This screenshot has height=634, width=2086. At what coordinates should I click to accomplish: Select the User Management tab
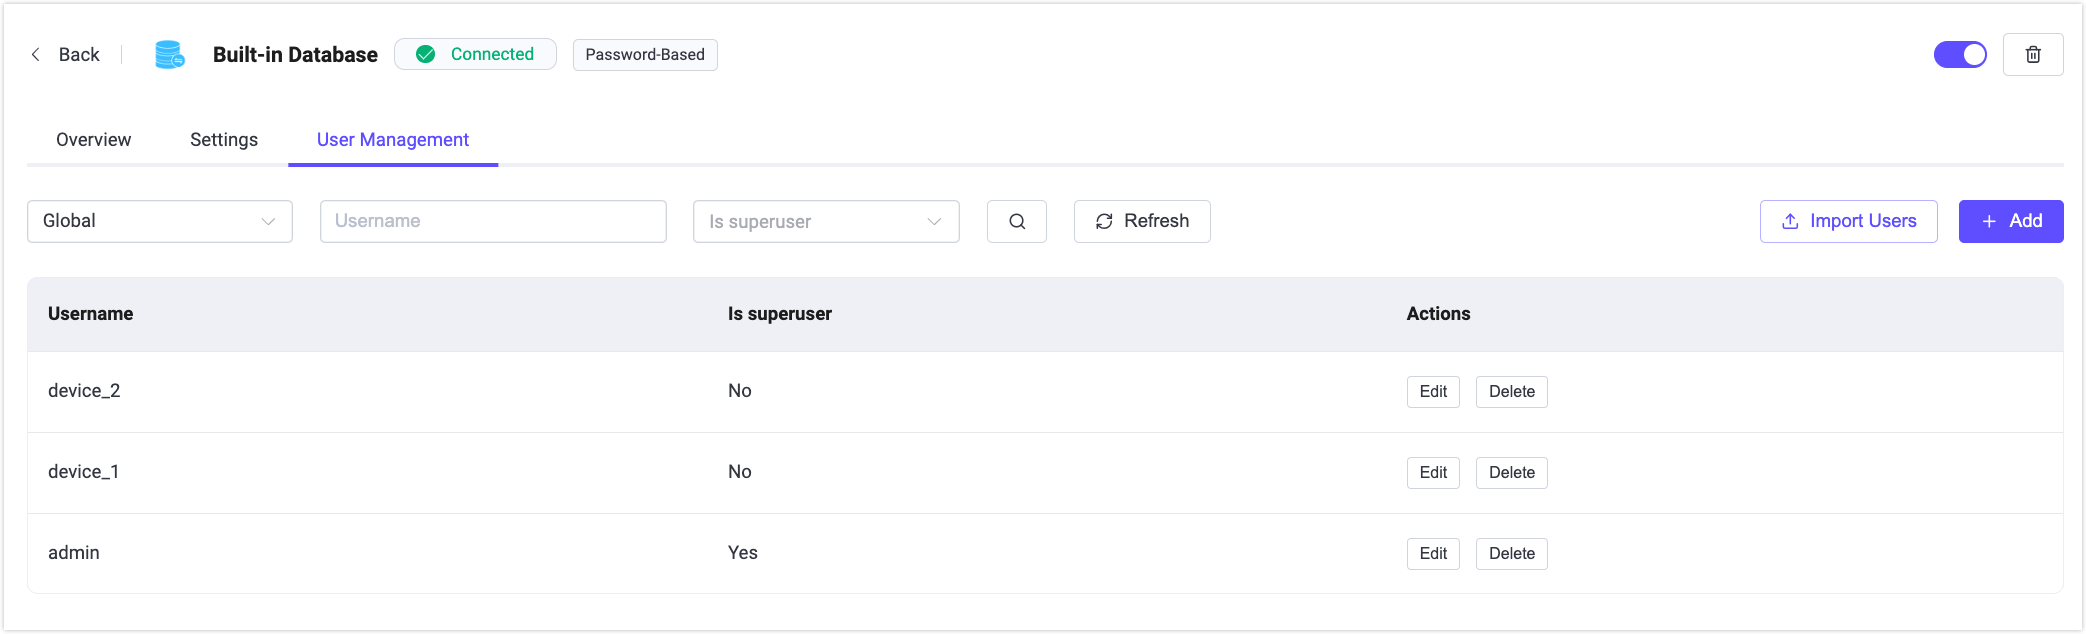click(x=393, y=140)
